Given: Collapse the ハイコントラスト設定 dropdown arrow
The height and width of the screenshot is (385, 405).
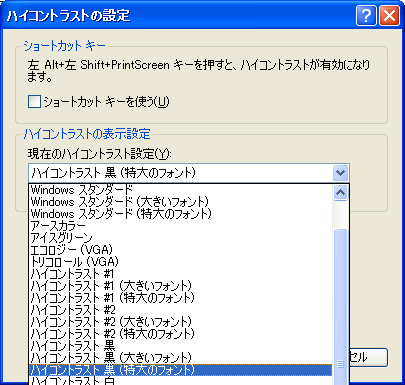Looking at the screenshot, I should [340, 173].
